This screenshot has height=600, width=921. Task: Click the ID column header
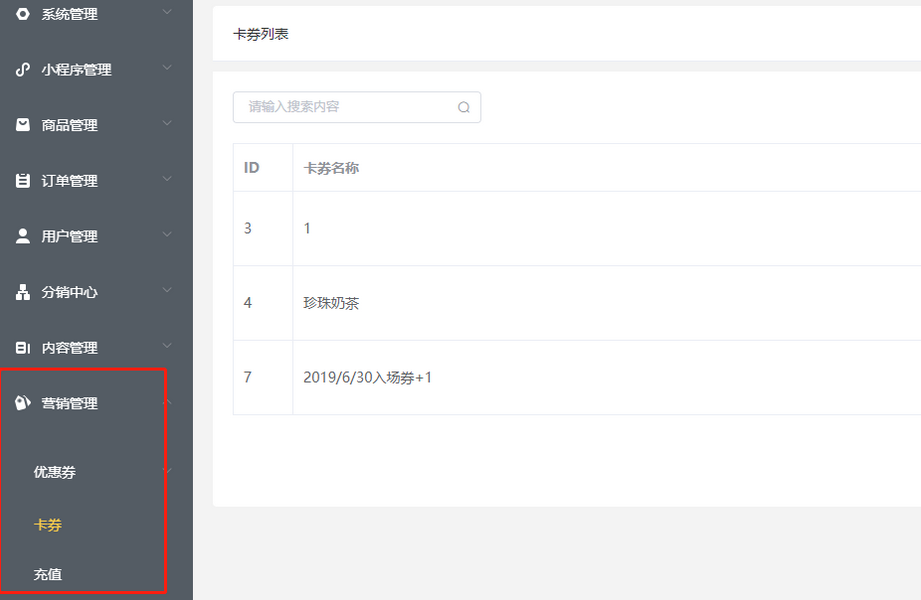tap(251, 167)
